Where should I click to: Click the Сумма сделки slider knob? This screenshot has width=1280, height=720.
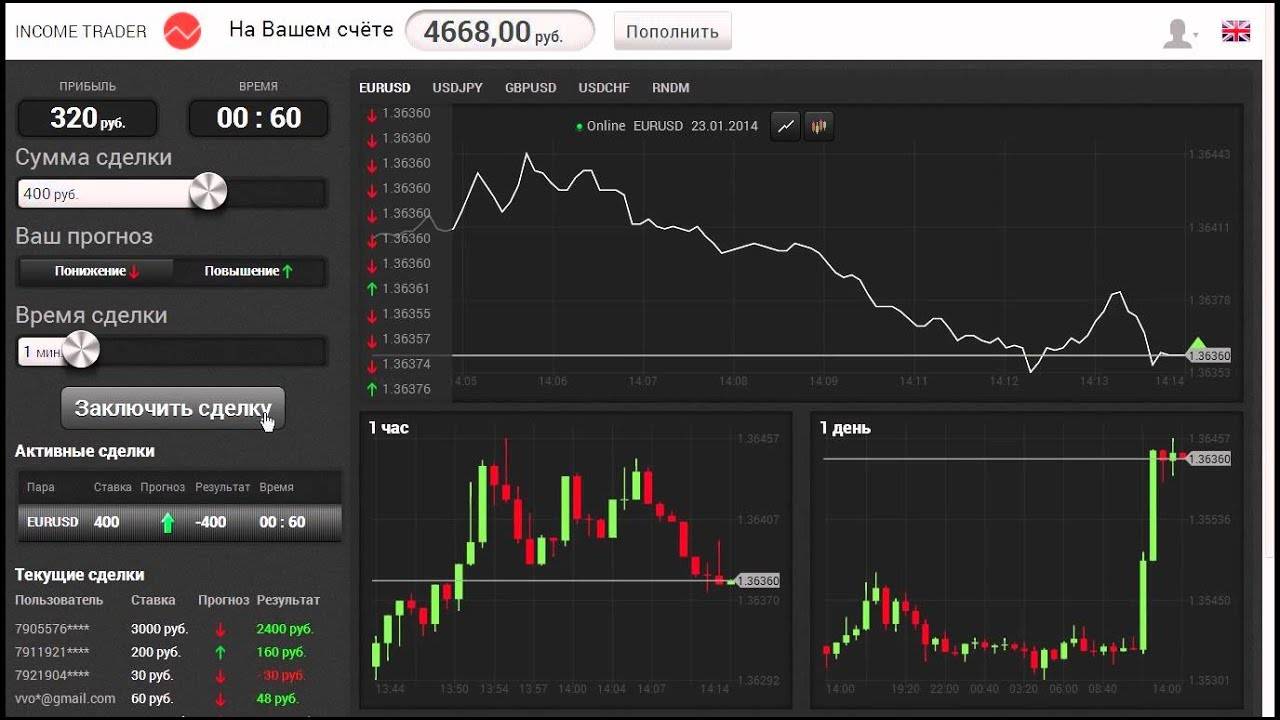[x=208, y=191]
